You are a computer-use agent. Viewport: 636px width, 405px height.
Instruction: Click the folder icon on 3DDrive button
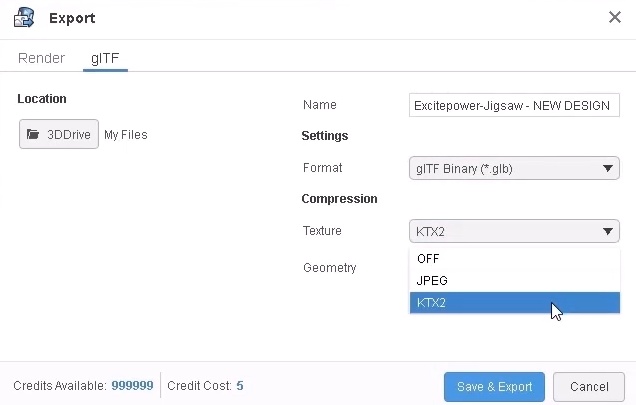pos(33,134)
